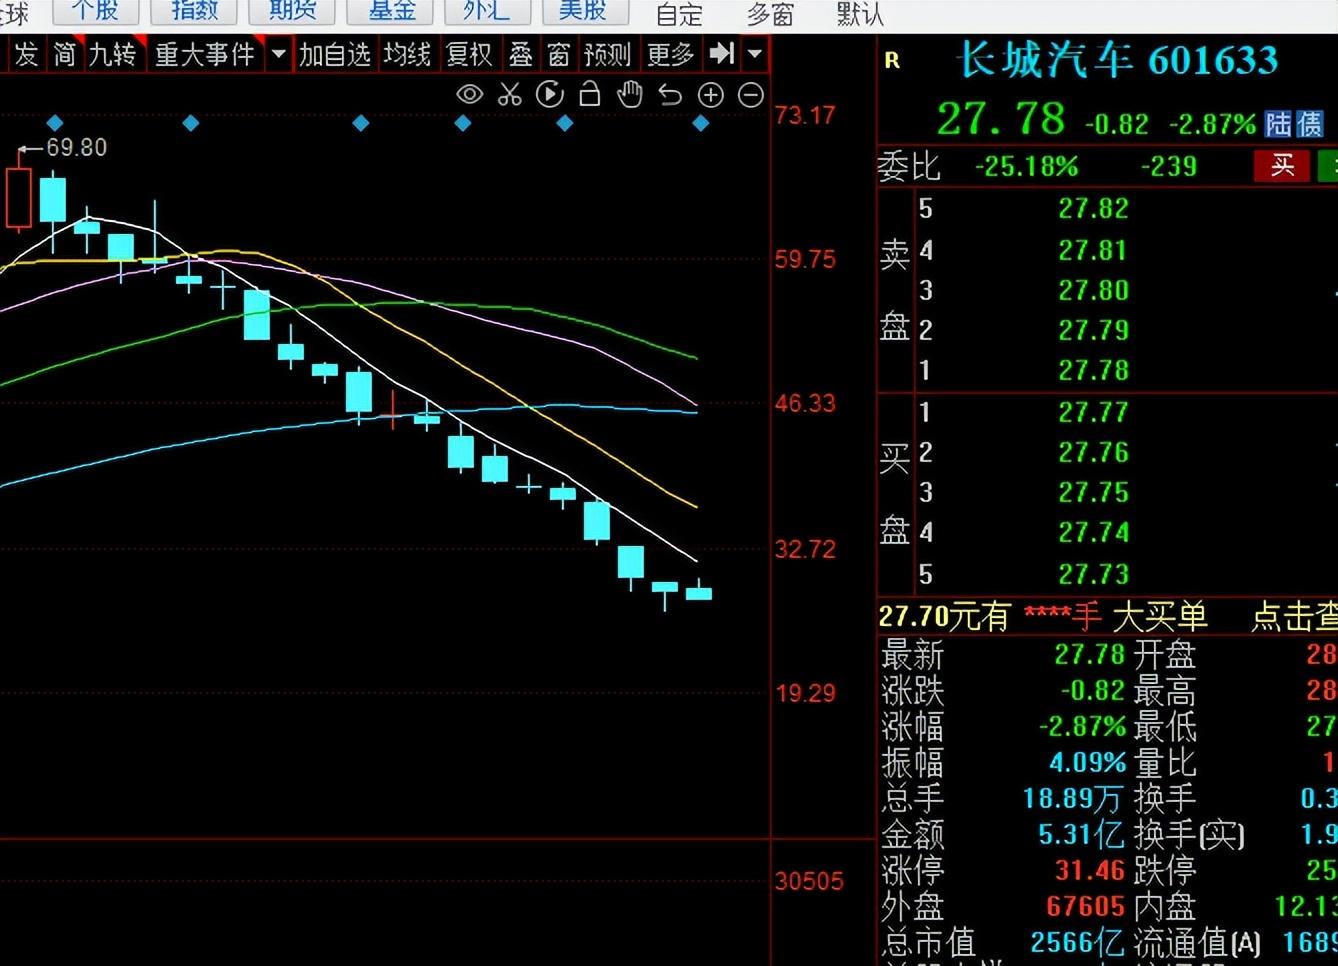Toggle the lock icon above the chart

click(x=590, y=95)
